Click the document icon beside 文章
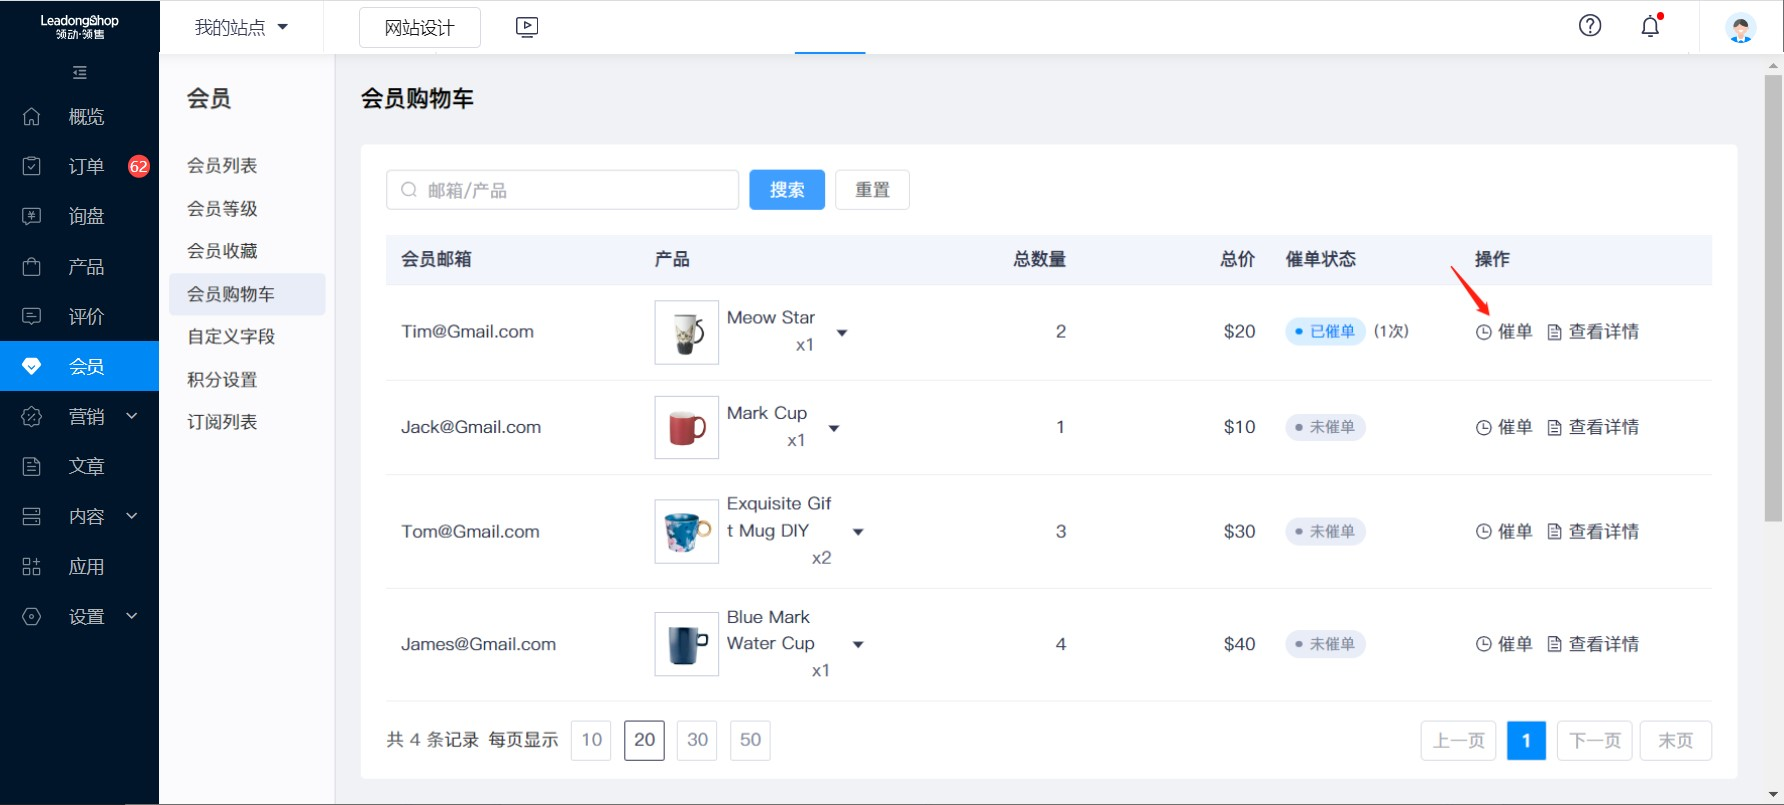This screenshot has width=1784, height=805. tap(32, 466)
